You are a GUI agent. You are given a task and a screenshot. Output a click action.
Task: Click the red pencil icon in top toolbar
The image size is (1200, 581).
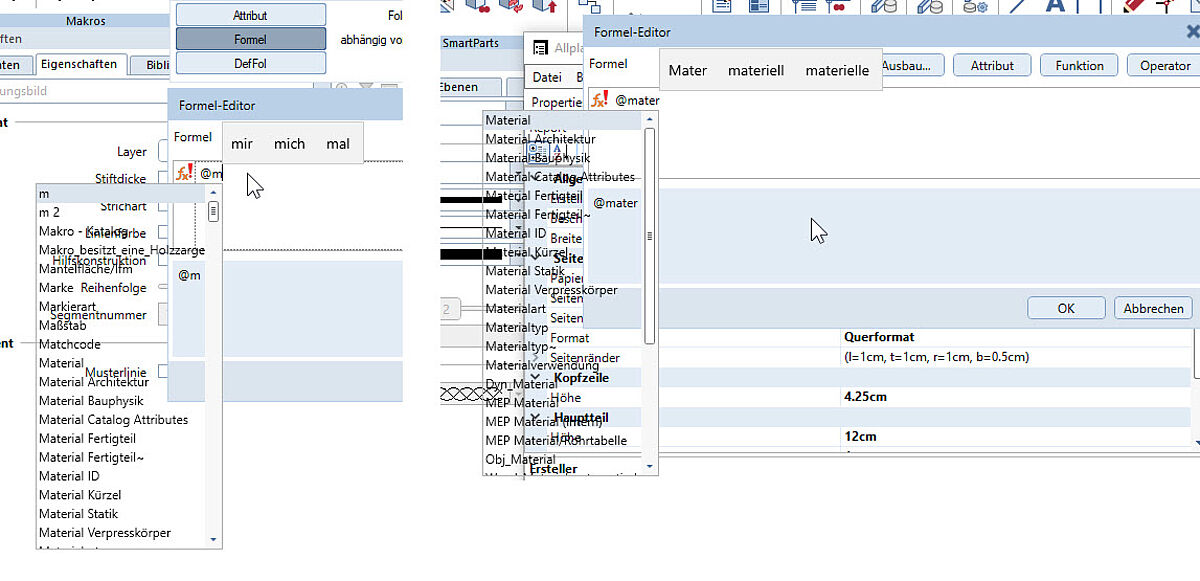pyautogui.click(x=1133, y=7)
